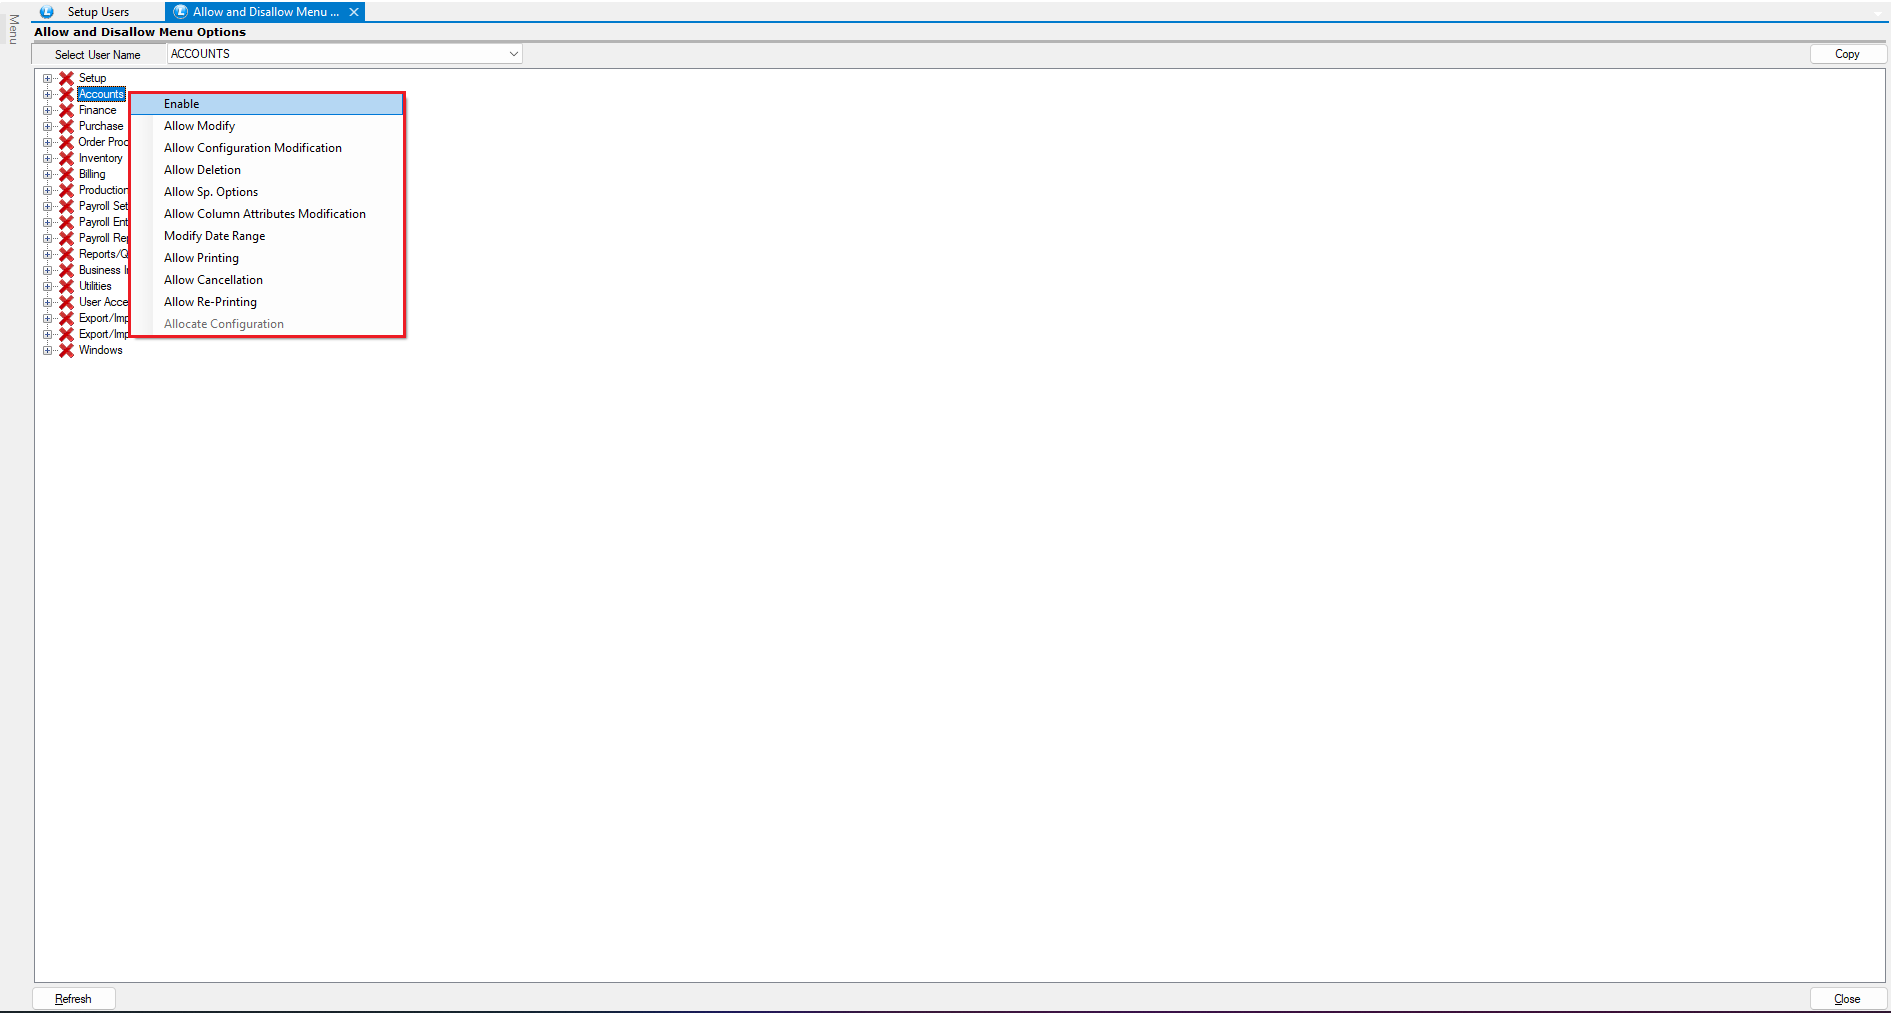Click the red X icon beside Inventory
This screenshot has height=1013, width=1891.
[66, 158]
